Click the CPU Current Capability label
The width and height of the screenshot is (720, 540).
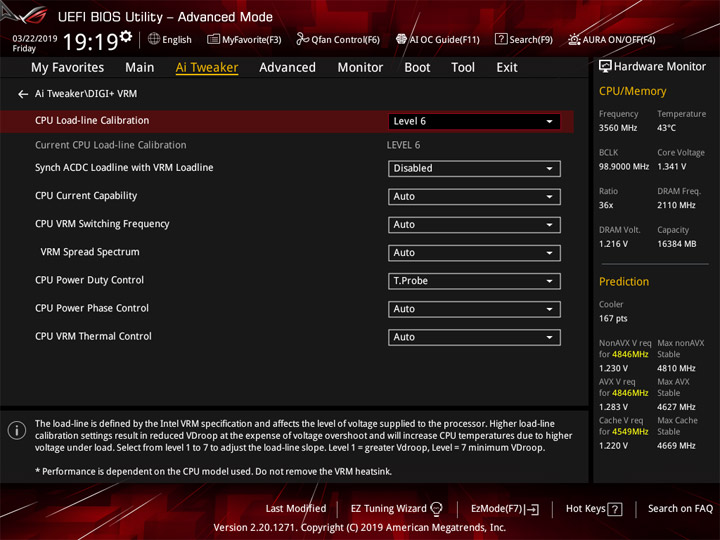[86, 196]
